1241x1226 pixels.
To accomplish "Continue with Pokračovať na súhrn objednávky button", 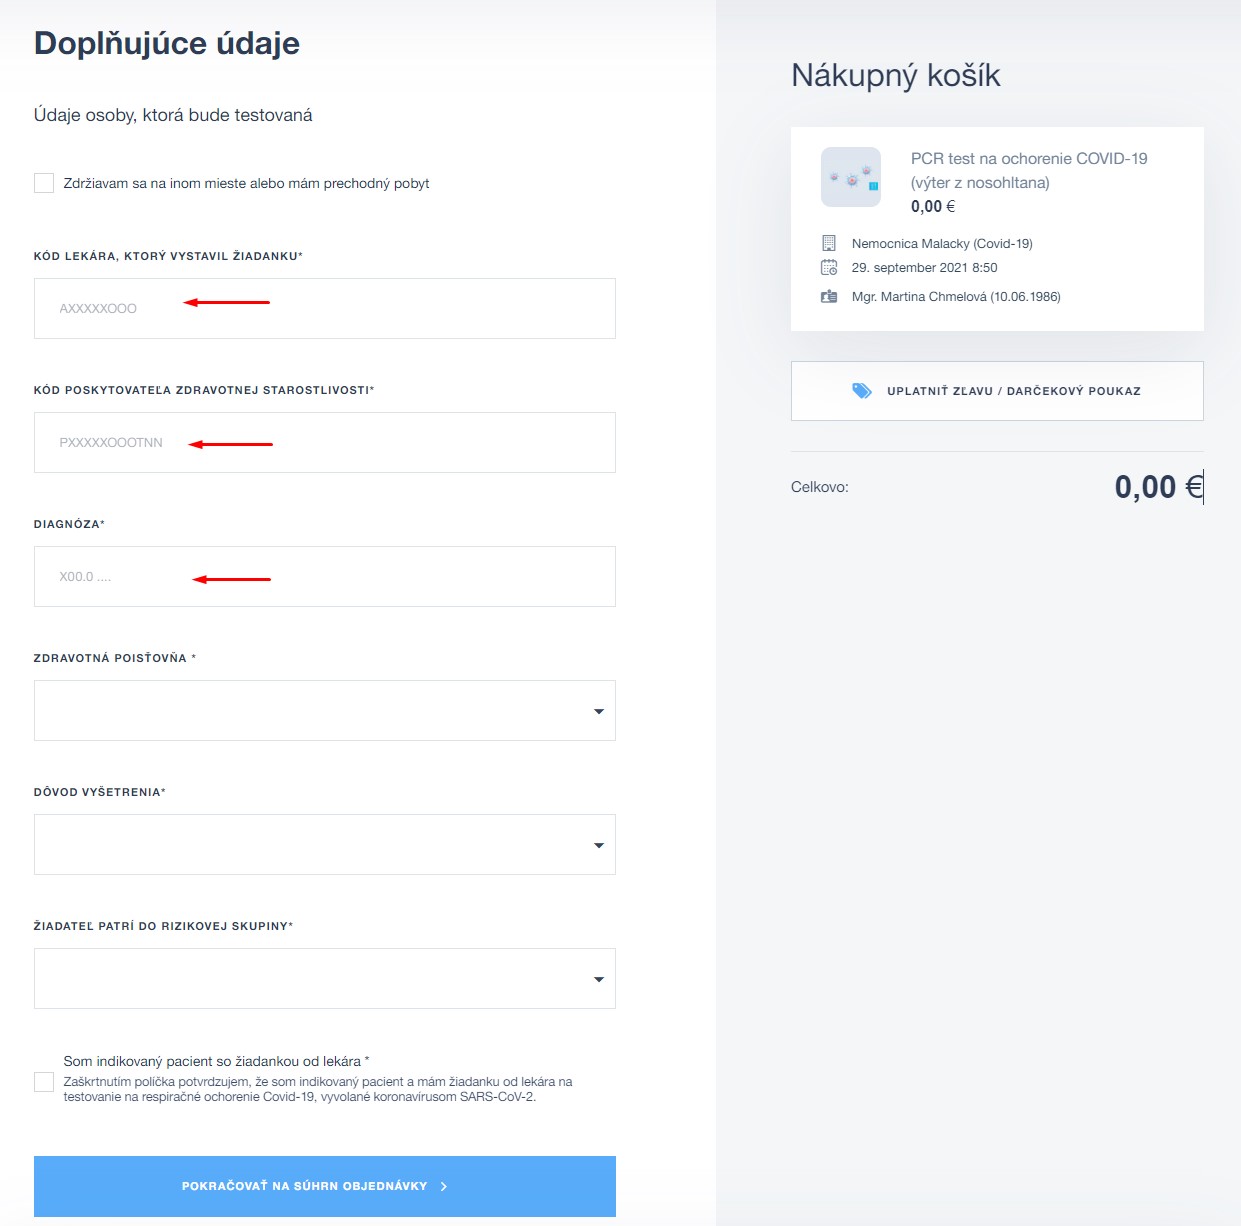I will (325, 1187).
